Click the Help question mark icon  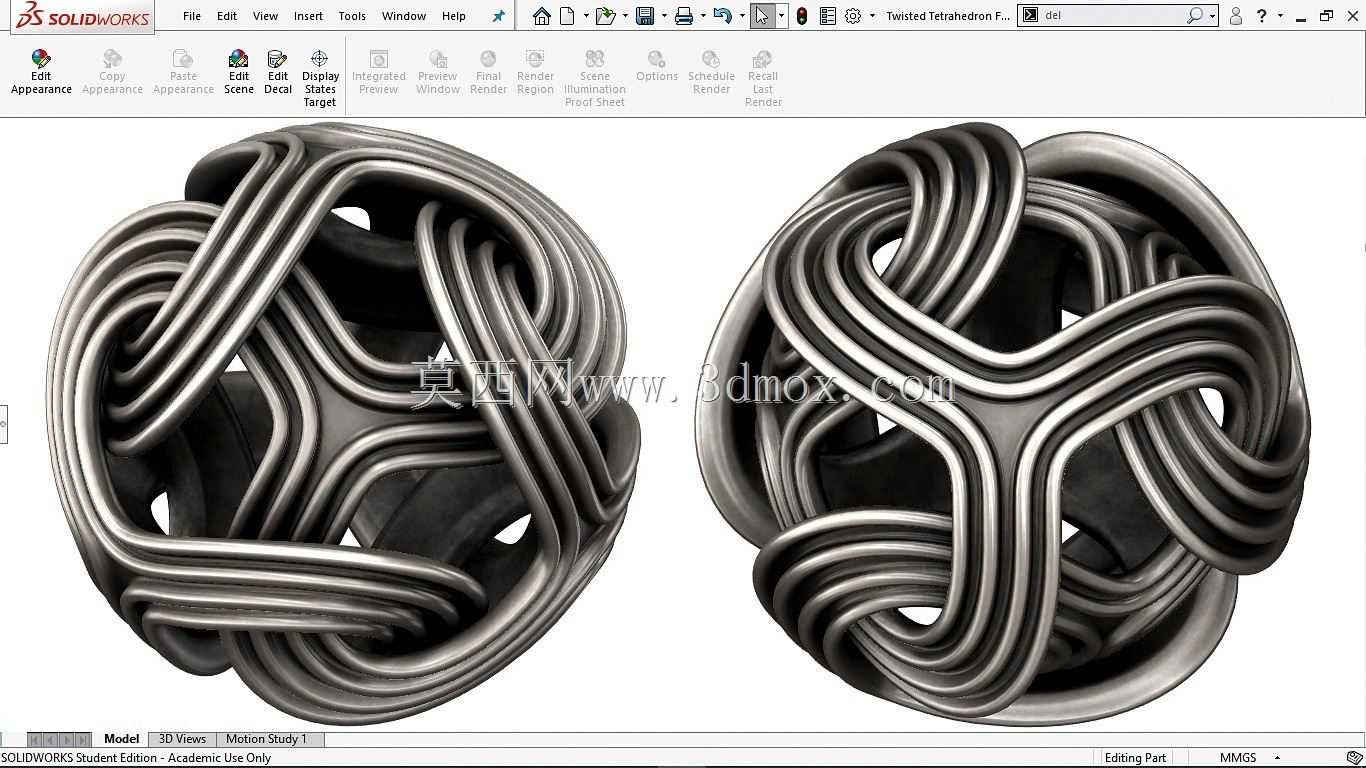pos(1262,16)
